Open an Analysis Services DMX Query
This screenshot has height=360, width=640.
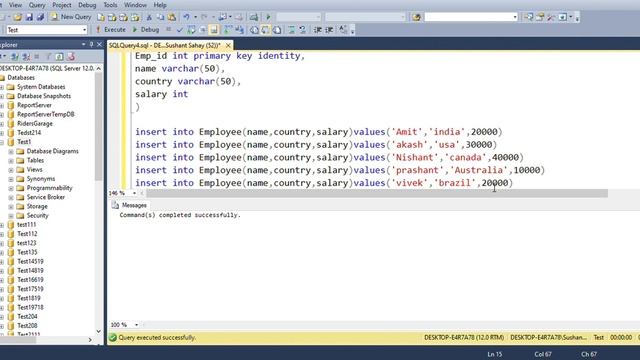[x=123, y=17]
